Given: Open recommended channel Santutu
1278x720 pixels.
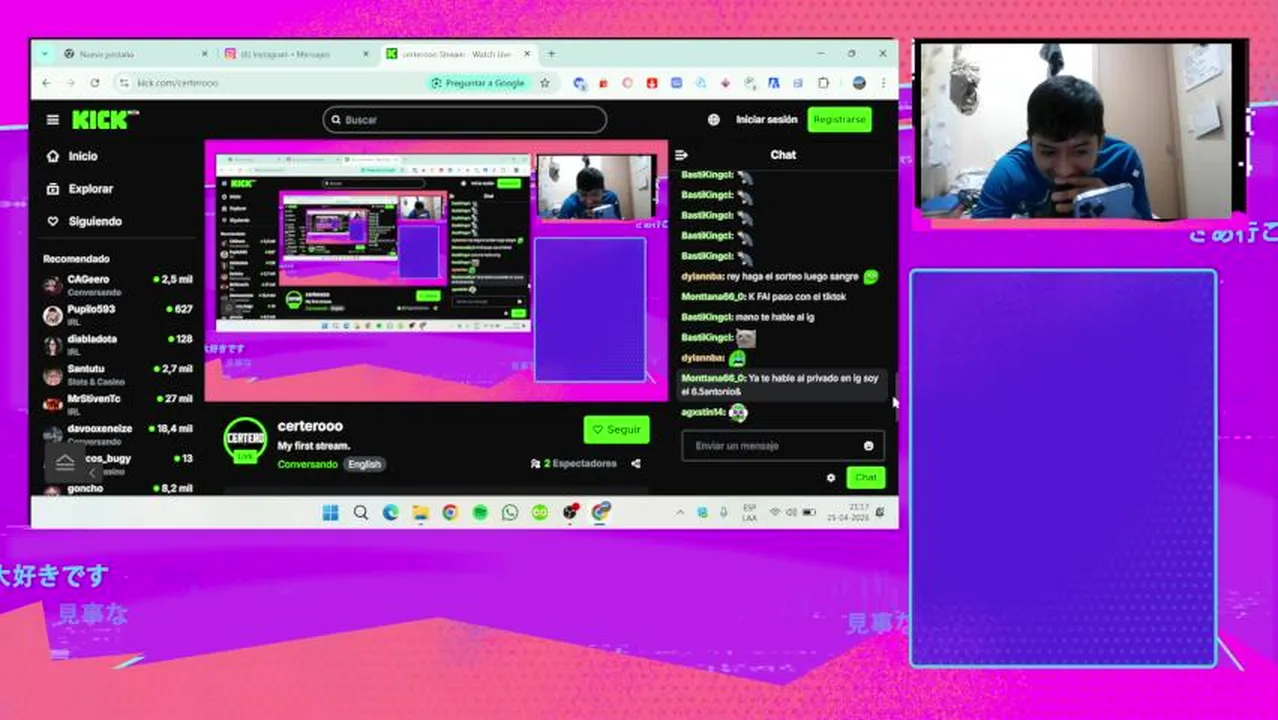Looking at the screenshot, I should pos(118,375).
